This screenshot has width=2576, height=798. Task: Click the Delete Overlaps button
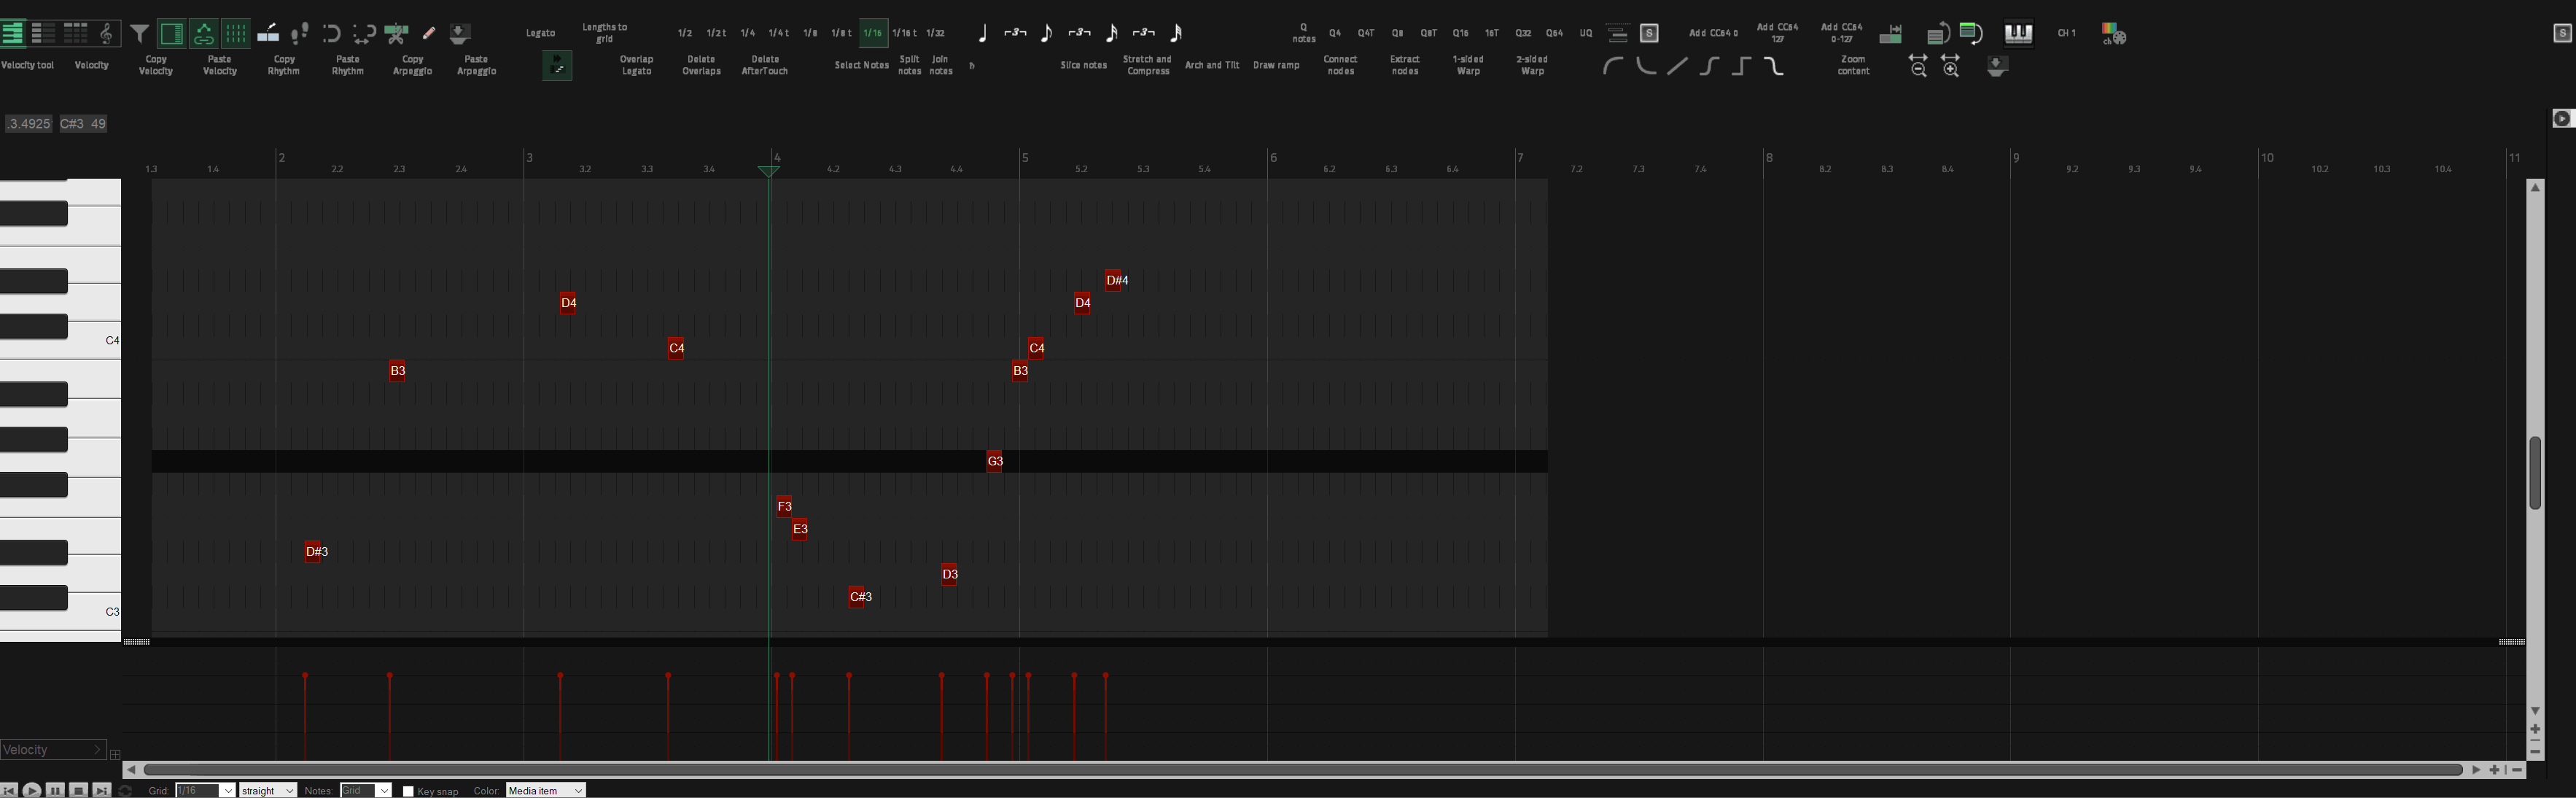pos(701,65)
